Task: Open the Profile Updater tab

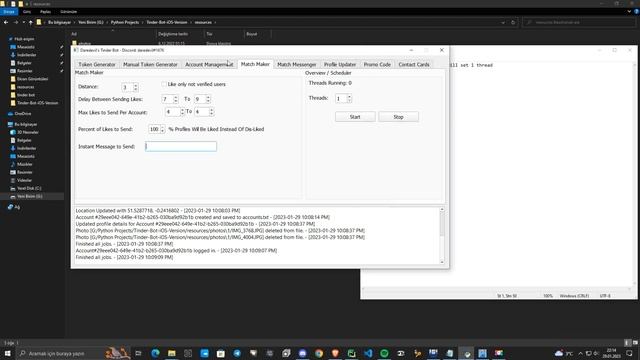Action: pos(340,64)
